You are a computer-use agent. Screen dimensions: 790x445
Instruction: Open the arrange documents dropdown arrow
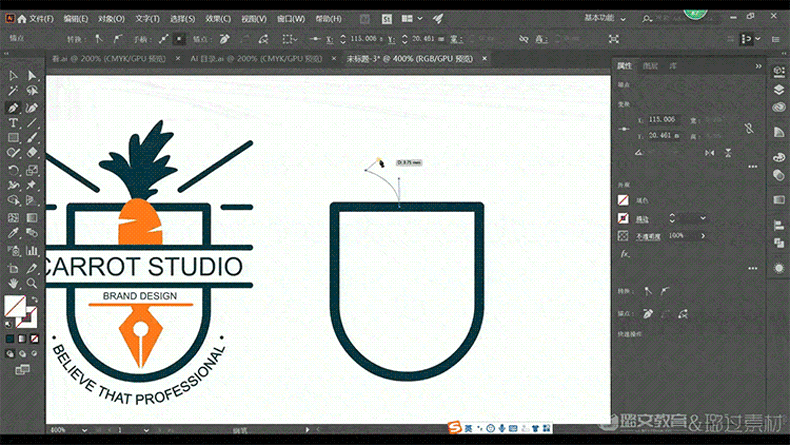click(420, 19)
